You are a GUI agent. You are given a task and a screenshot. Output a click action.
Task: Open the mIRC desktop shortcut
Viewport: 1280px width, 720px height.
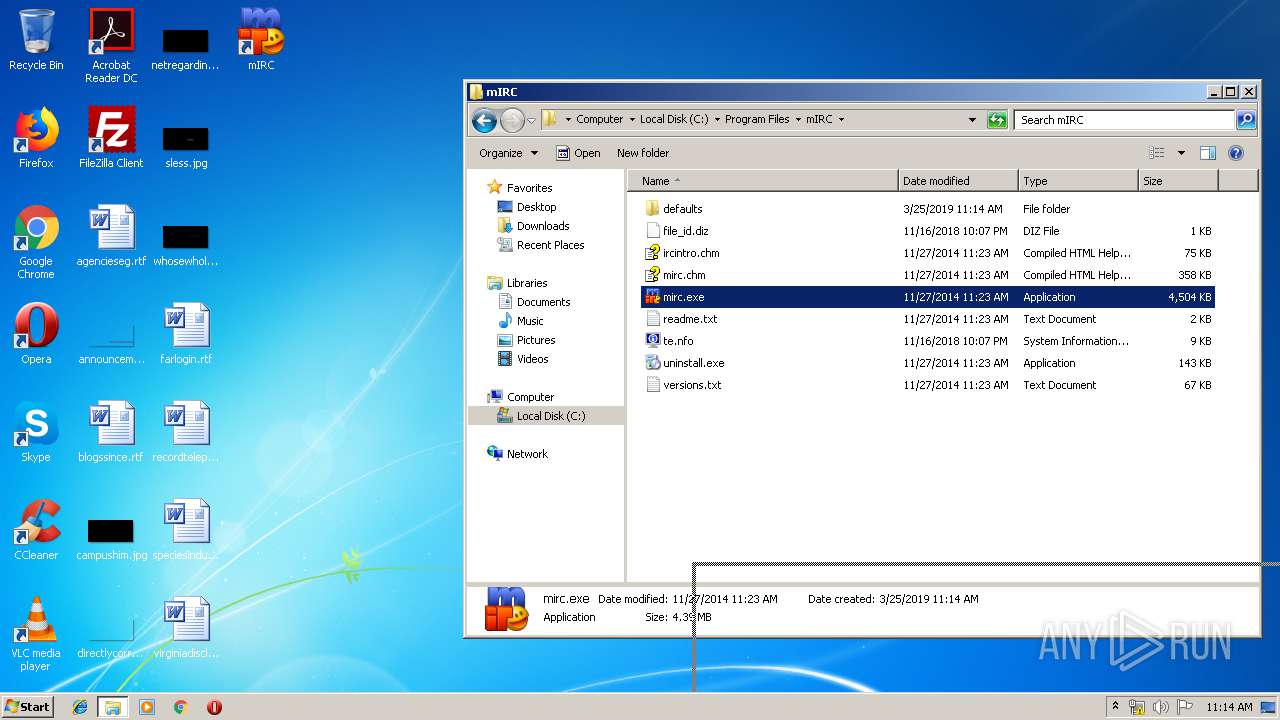(x=261, y=40)
